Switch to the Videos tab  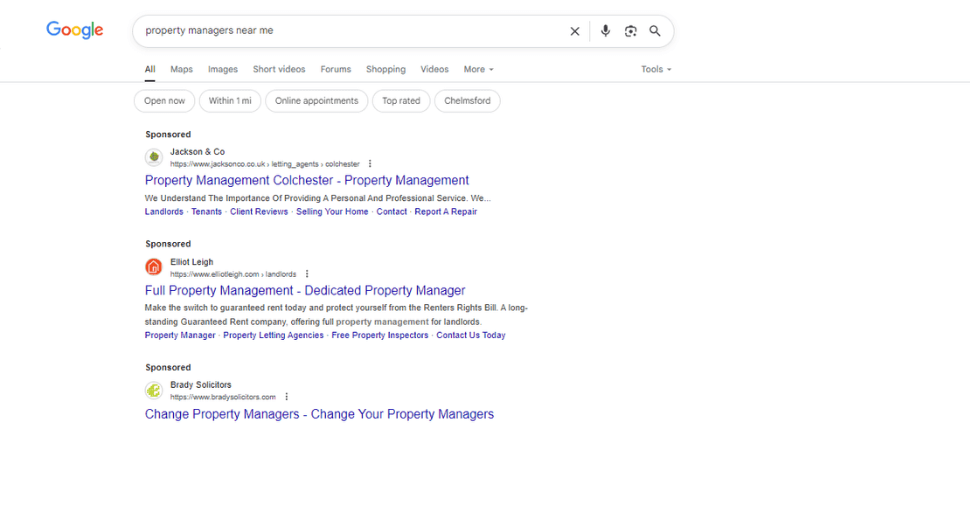click(434, 69)
